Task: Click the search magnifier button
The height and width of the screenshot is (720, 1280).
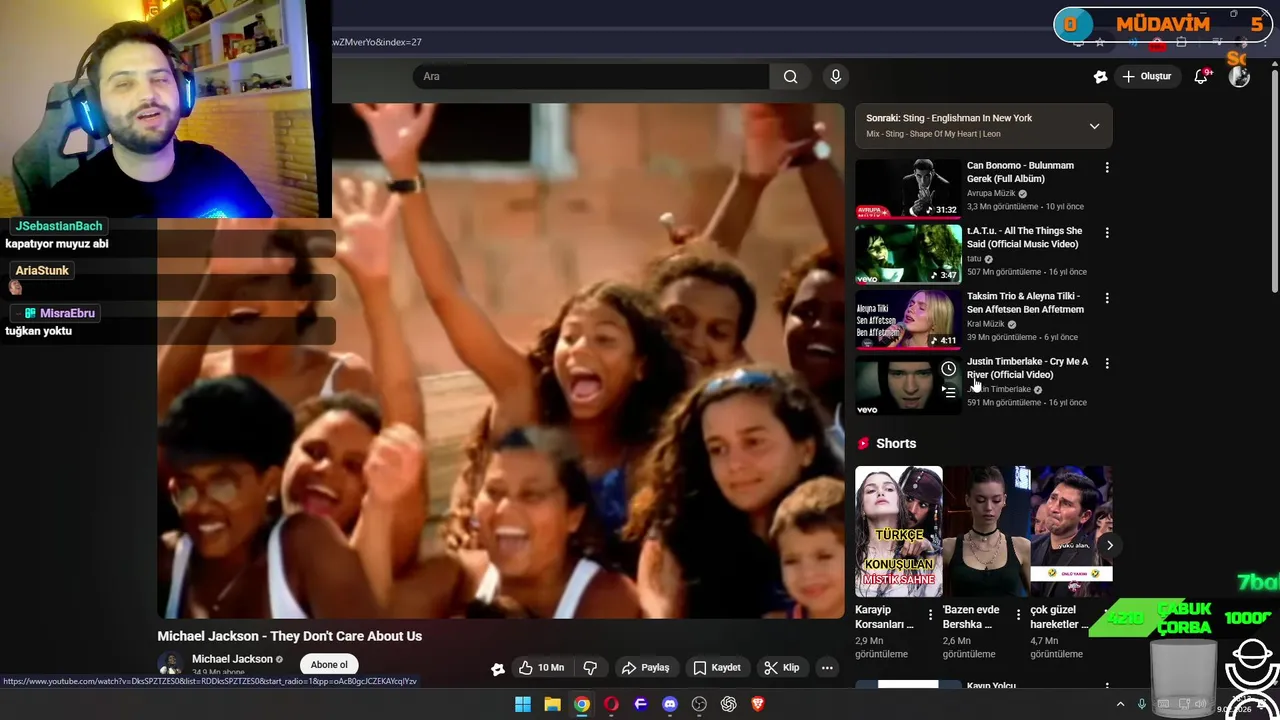Action: (x=790, y=76)
